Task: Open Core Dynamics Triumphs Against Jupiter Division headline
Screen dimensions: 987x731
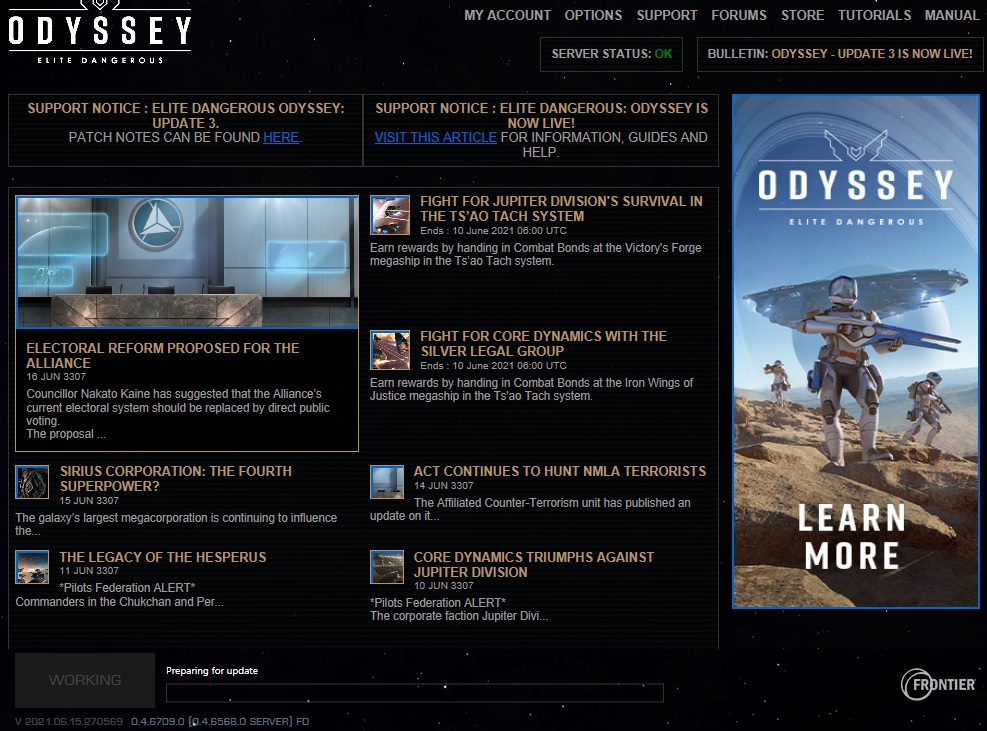Action: (534, 565)
